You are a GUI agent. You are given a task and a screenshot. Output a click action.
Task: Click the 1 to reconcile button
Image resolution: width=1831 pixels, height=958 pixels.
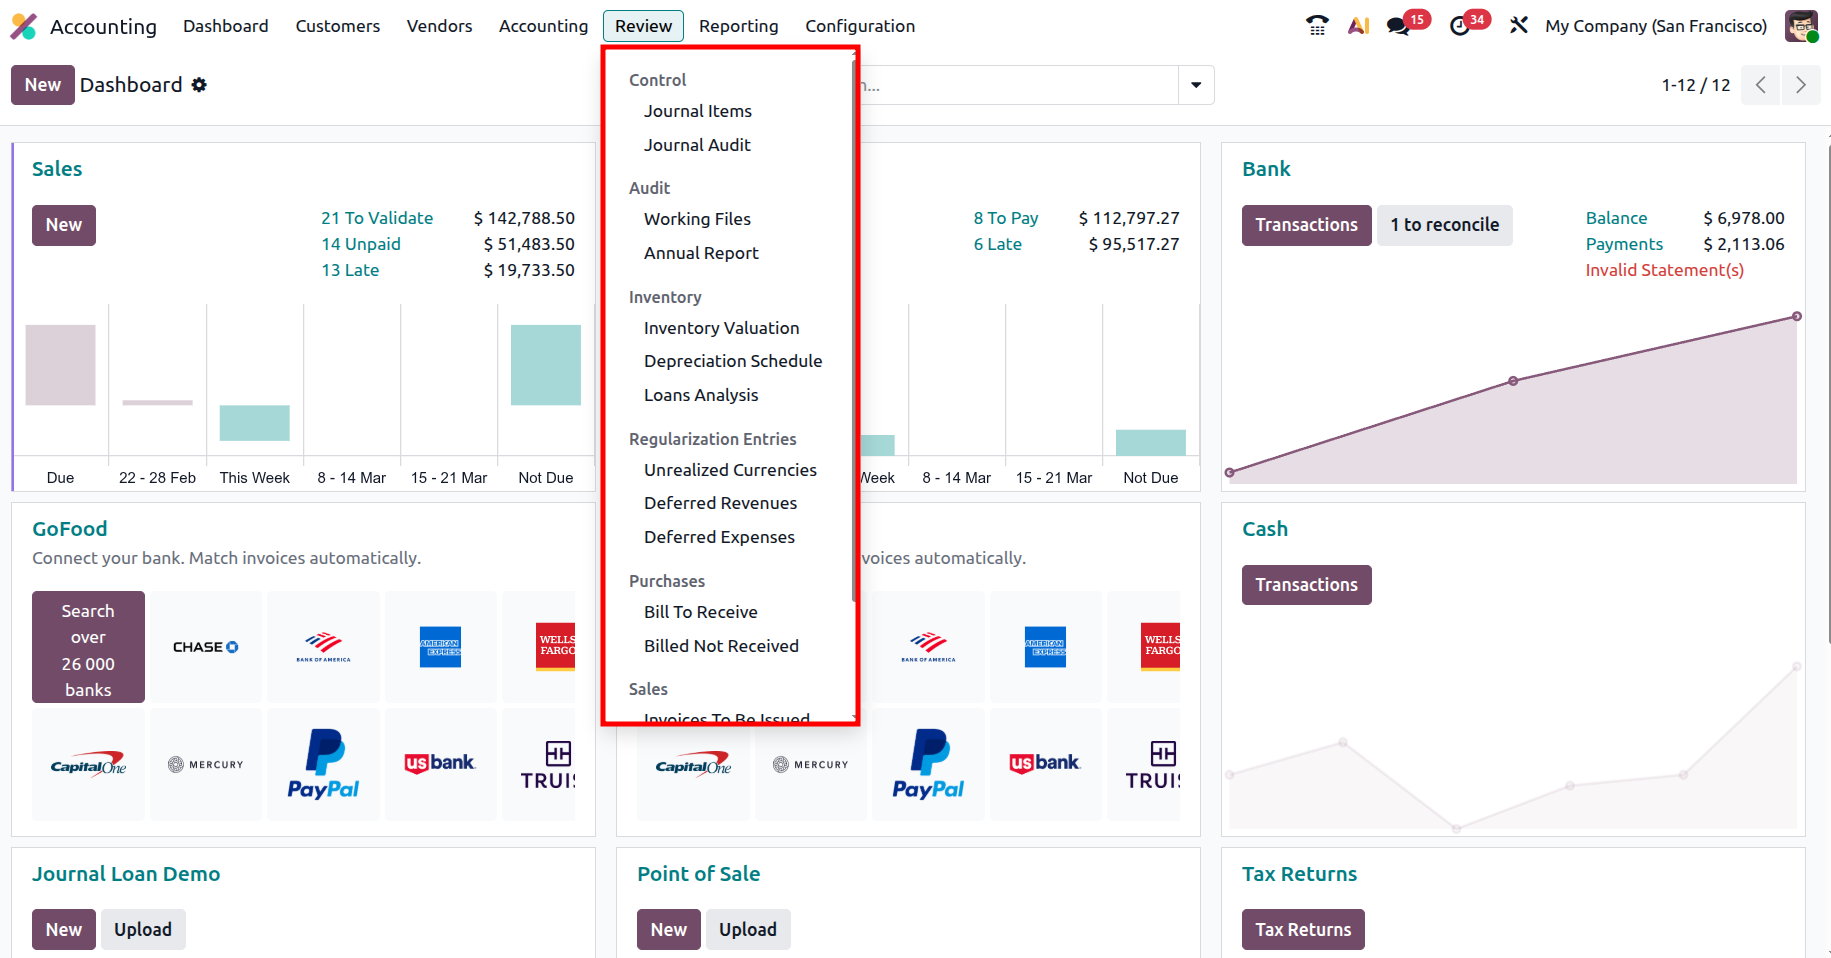tap(1444, 225)
